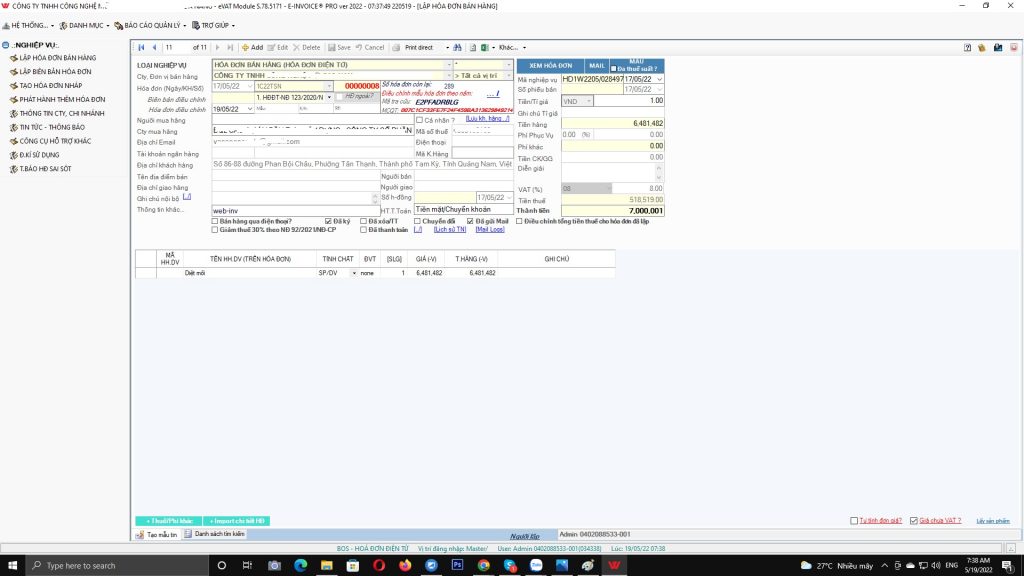Open the VND currency dropdown

click(588, 101)
